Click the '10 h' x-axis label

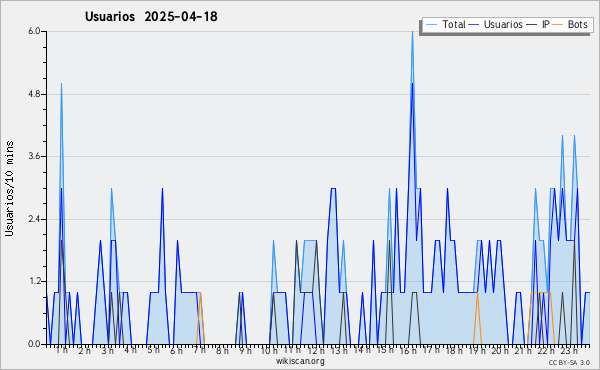[269, 350]
